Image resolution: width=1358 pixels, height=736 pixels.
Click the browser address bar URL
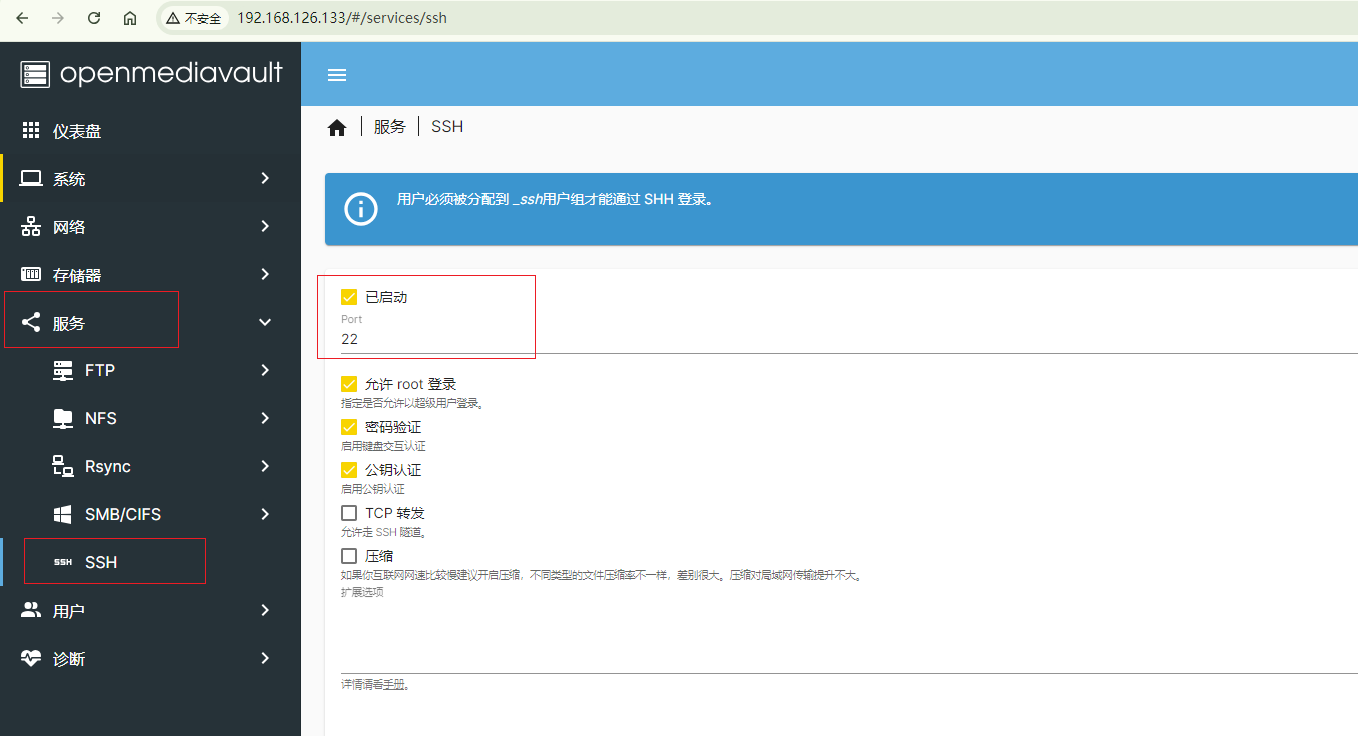[342, 18]
